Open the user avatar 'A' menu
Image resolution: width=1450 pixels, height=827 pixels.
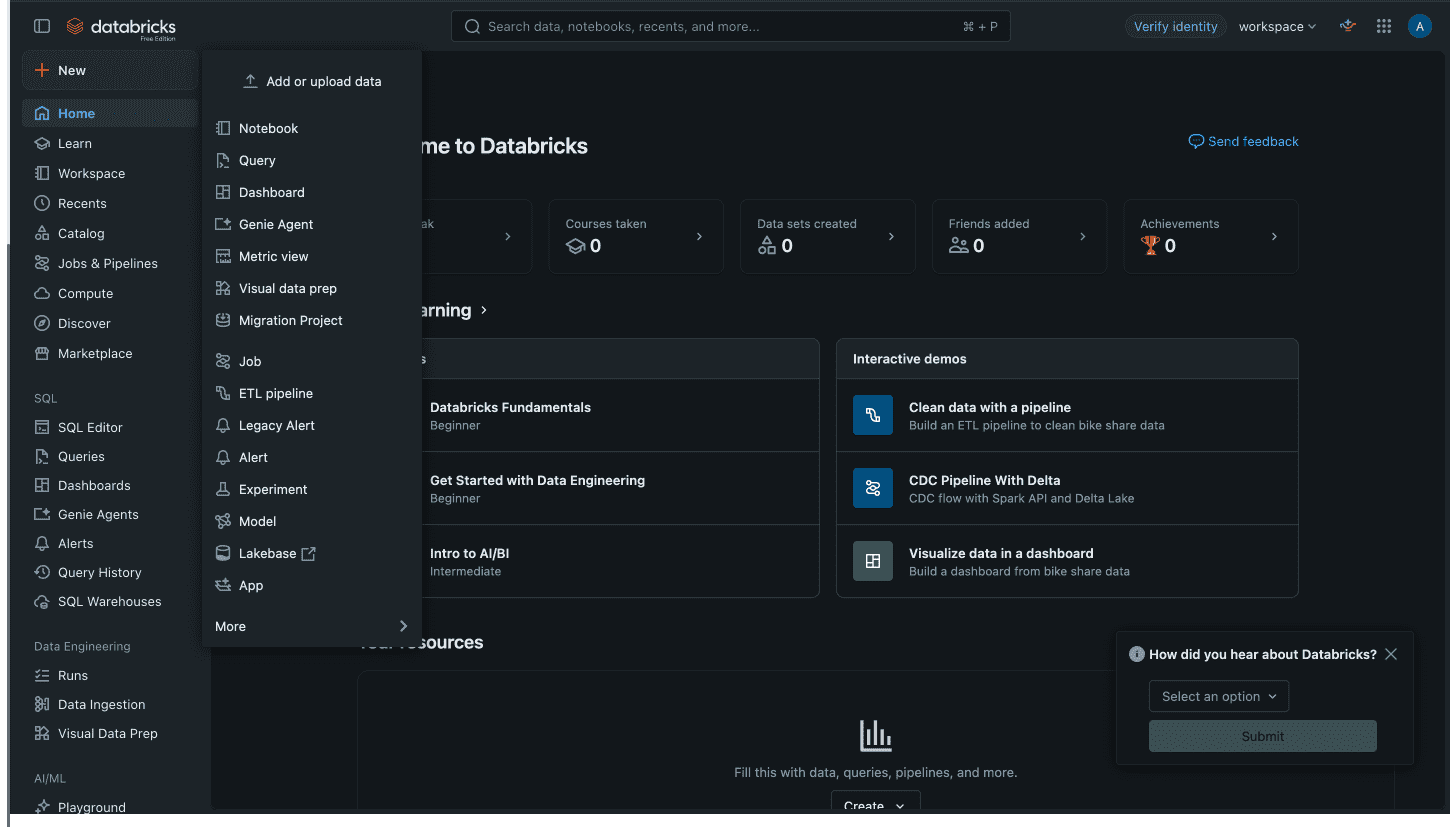pyautogui.click(x=1419, y=26)
